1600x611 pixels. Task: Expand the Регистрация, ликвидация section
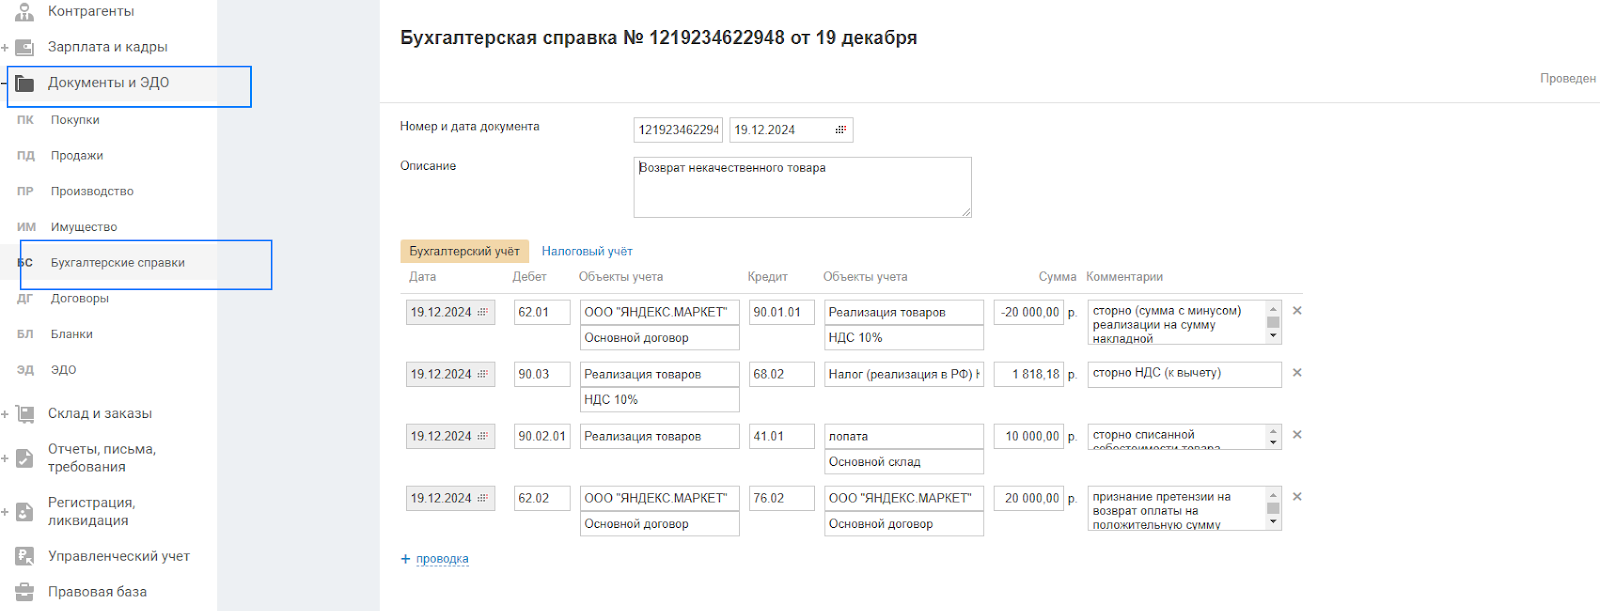[5, 512]
